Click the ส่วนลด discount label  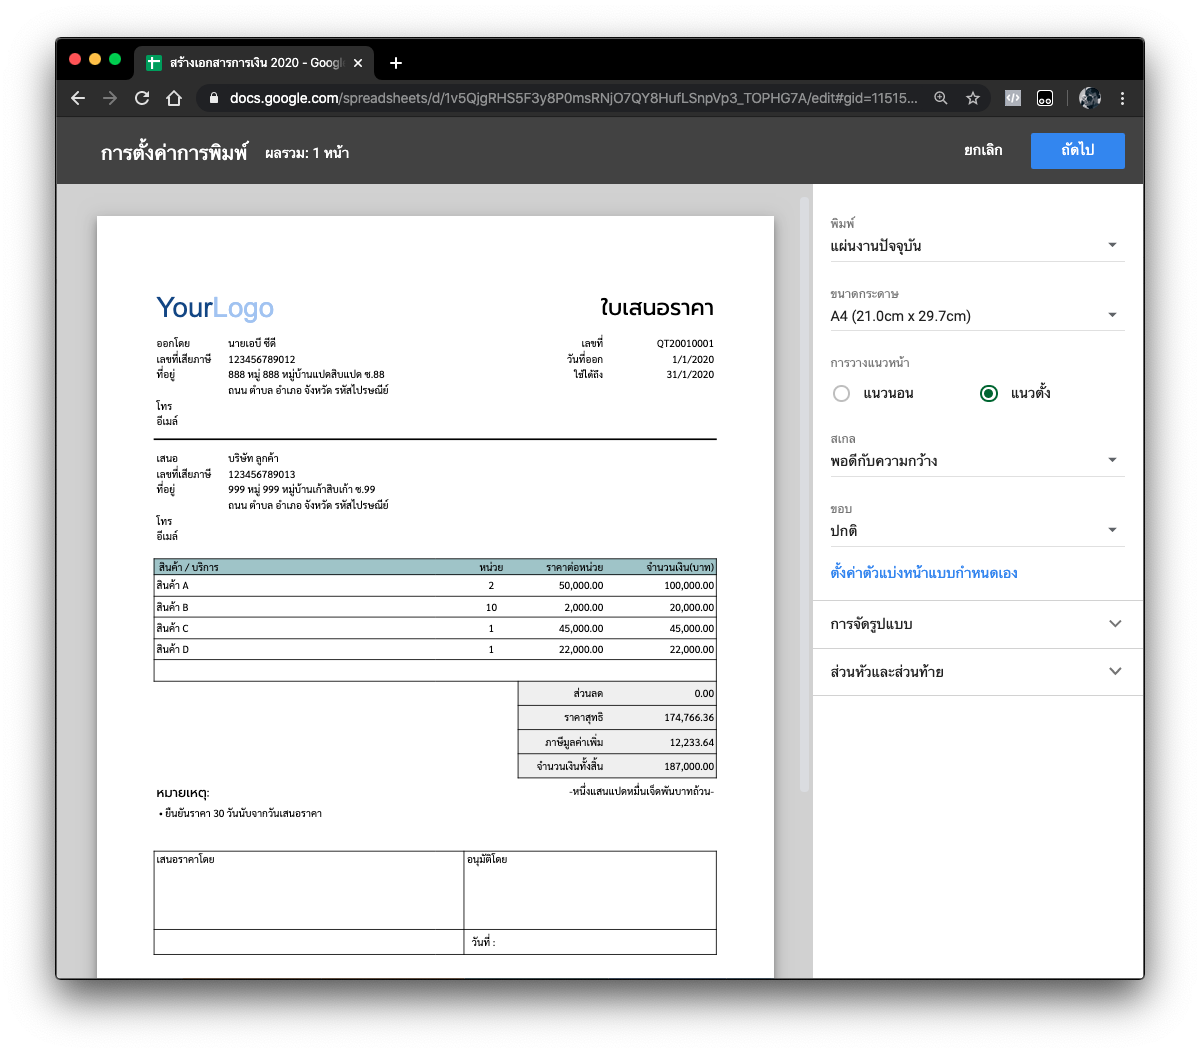coord(588,693)
